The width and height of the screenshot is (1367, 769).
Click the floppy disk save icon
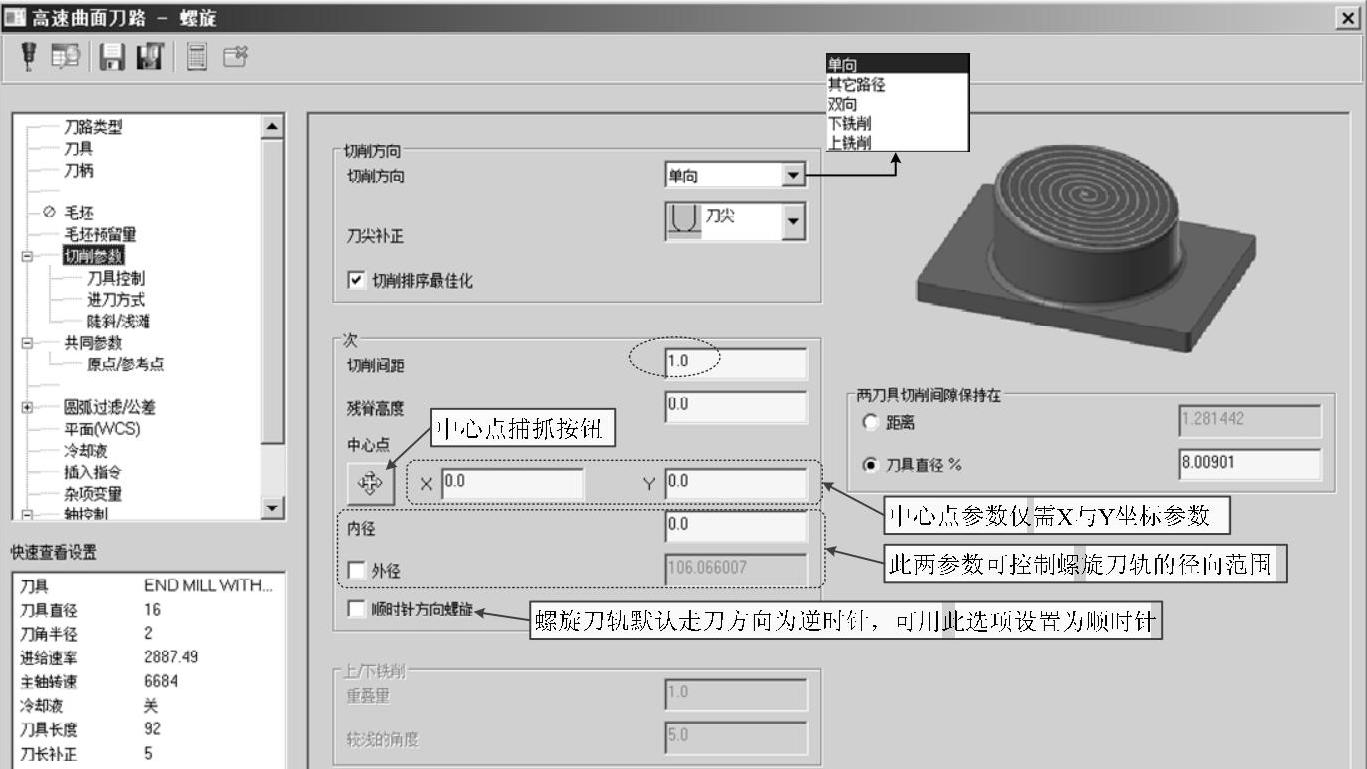(112, 58)
